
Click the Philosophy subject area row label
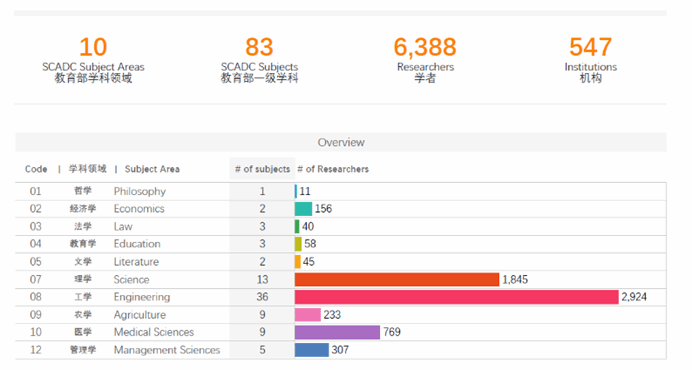(139, 191)
